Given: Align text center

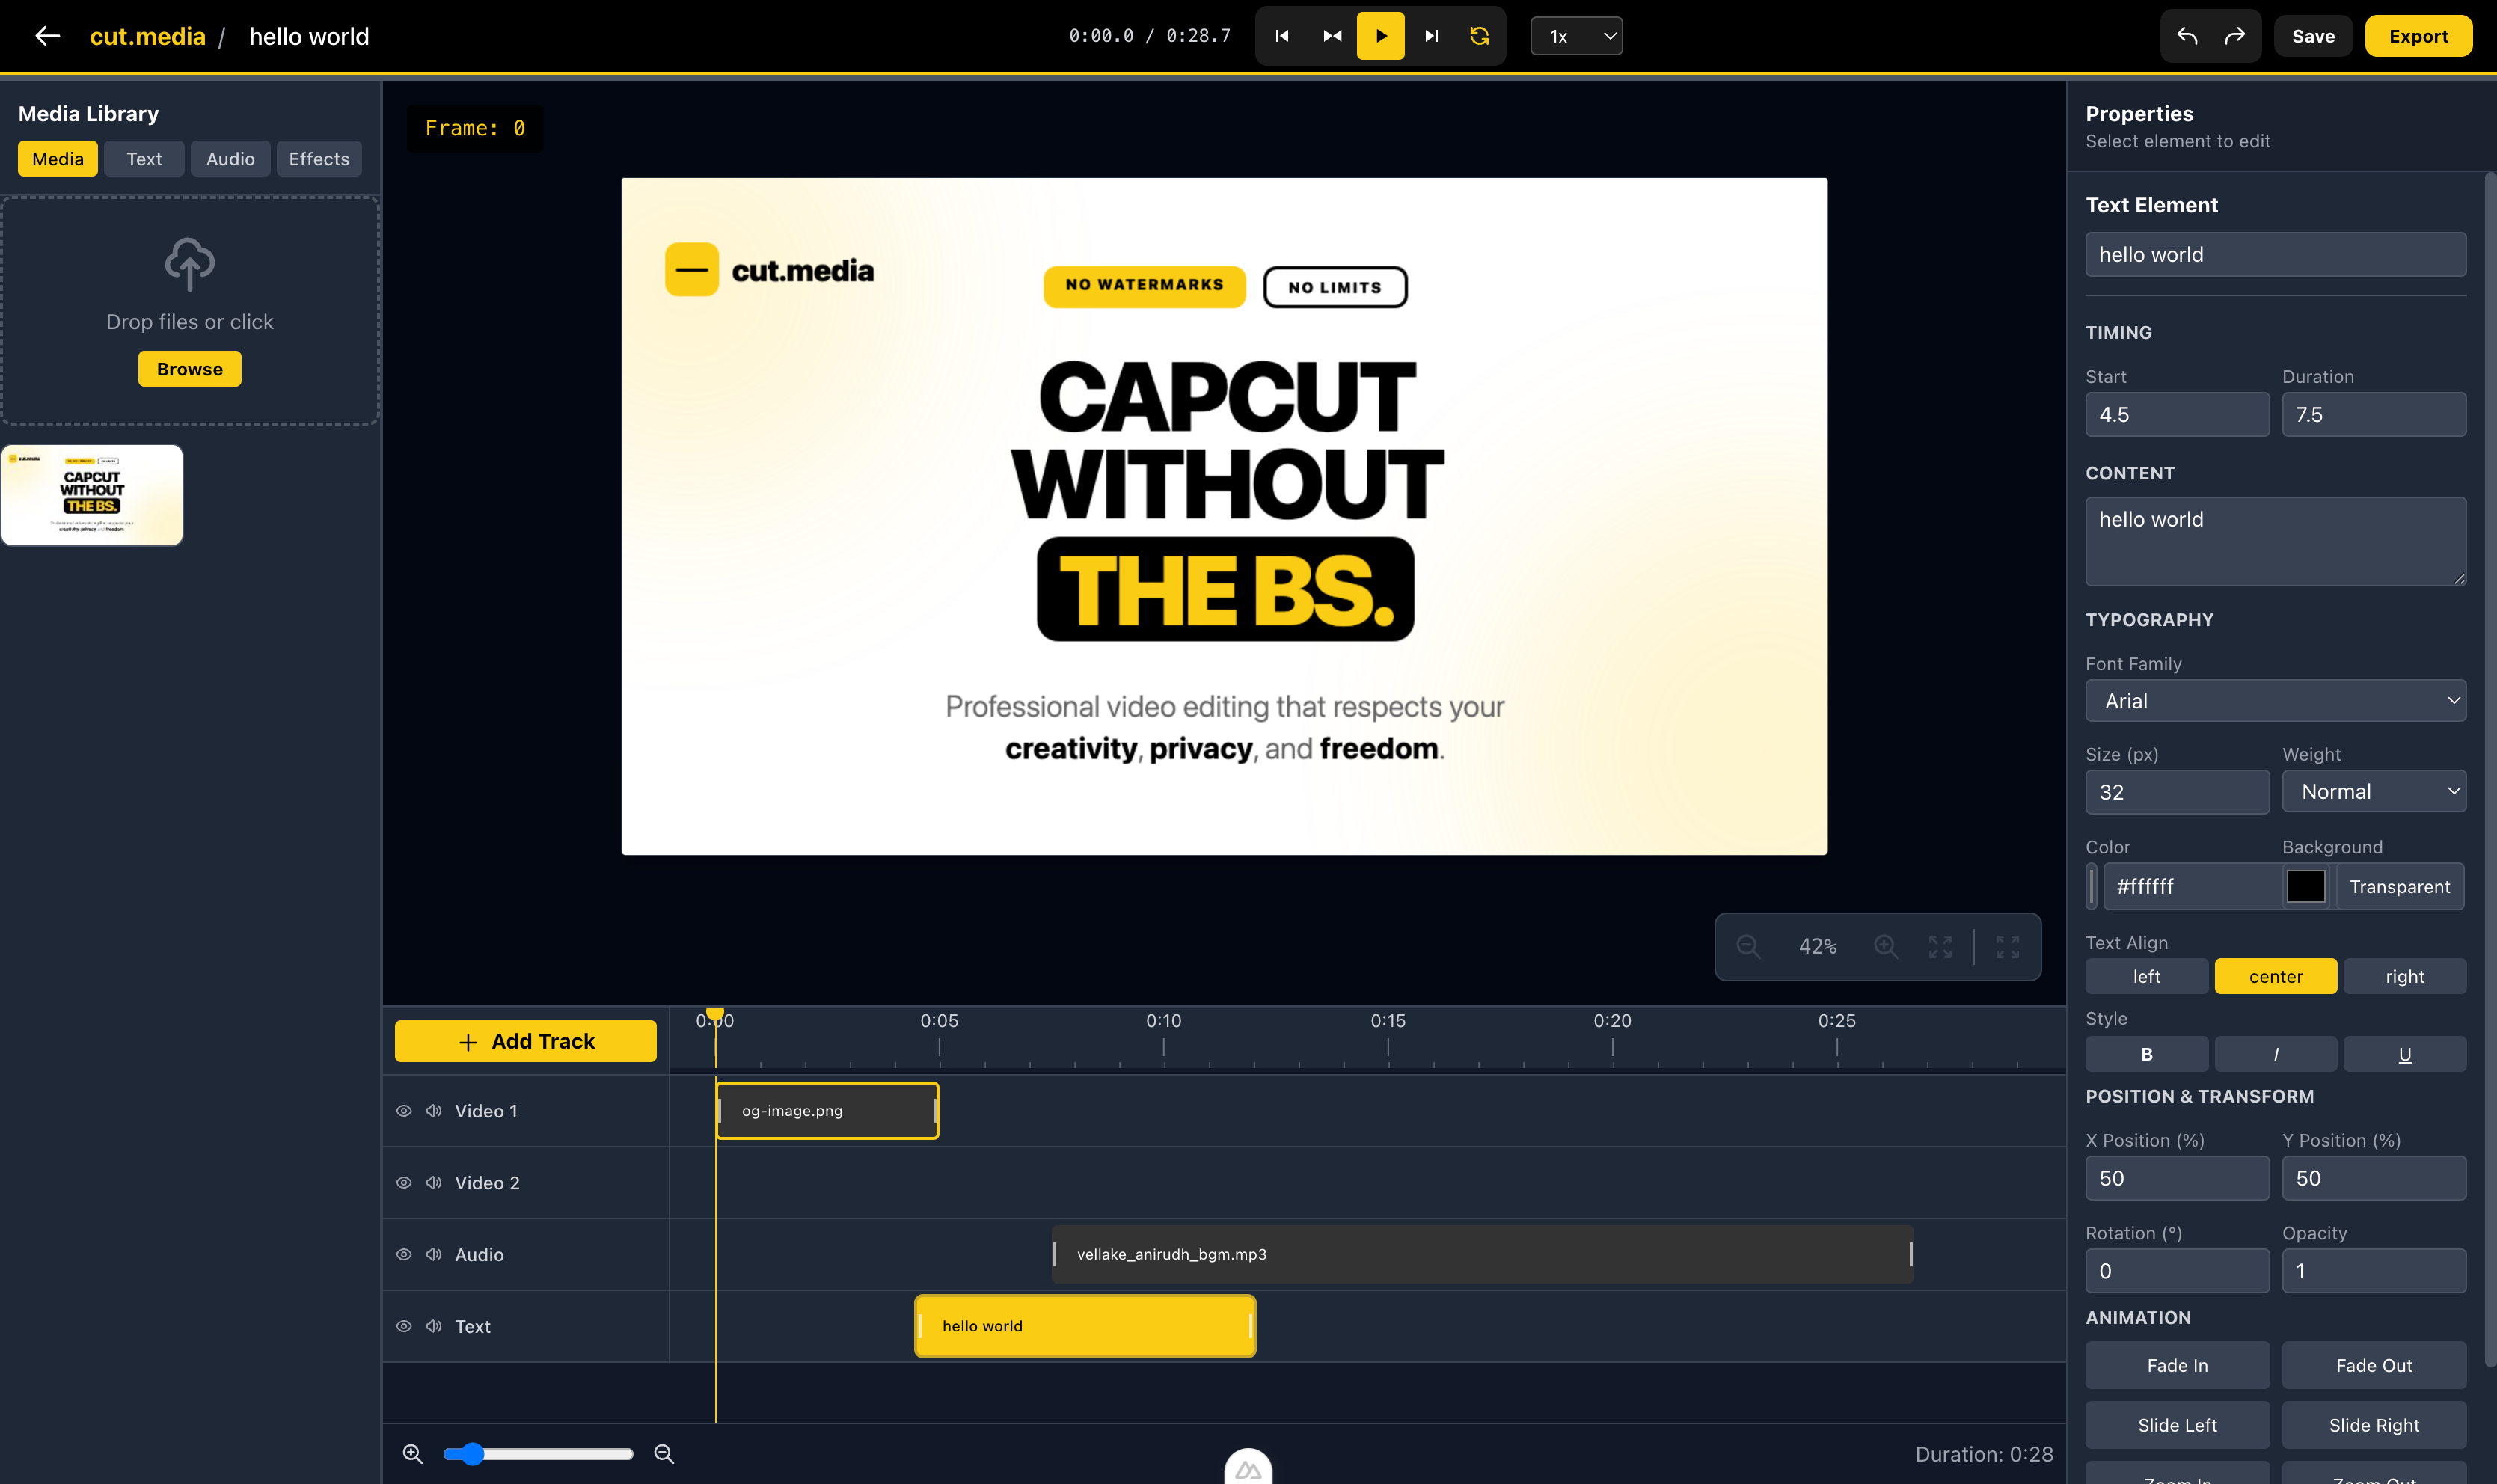Looking at the screenshot, I should click(2275, 976).
